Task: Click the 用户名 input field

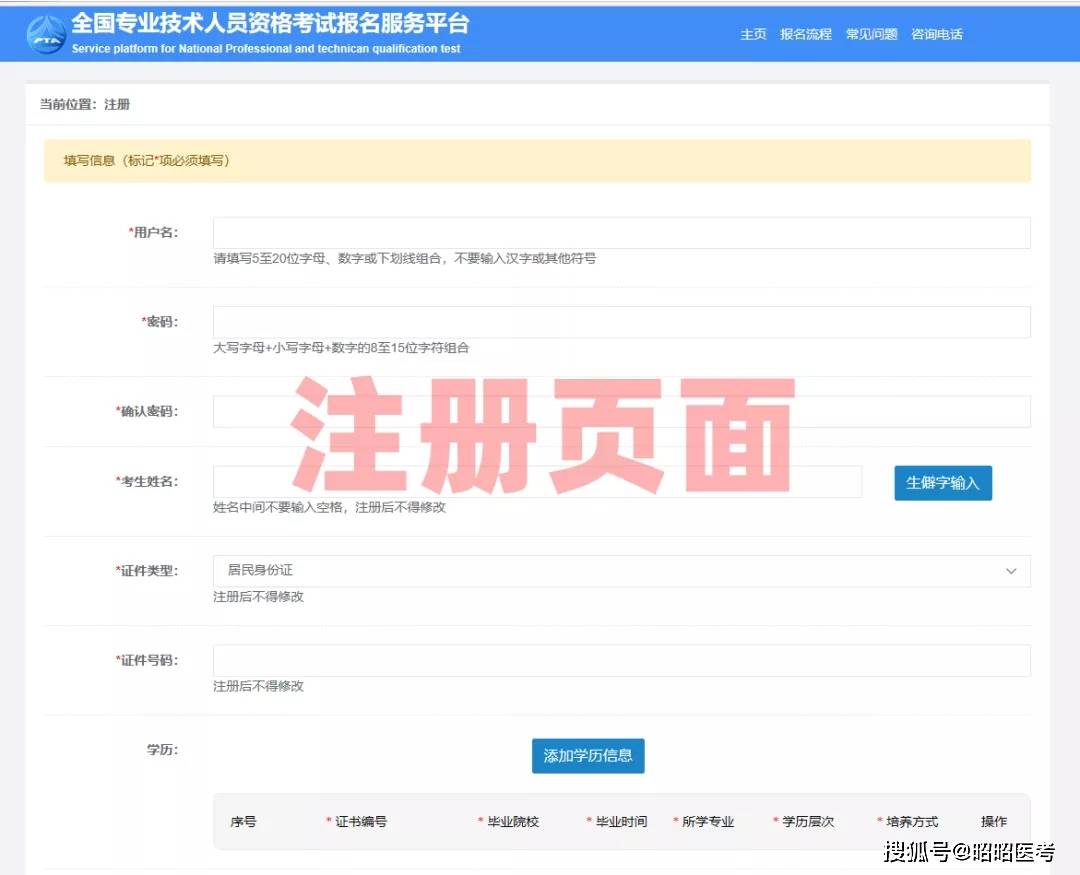Action: point(621,233)
